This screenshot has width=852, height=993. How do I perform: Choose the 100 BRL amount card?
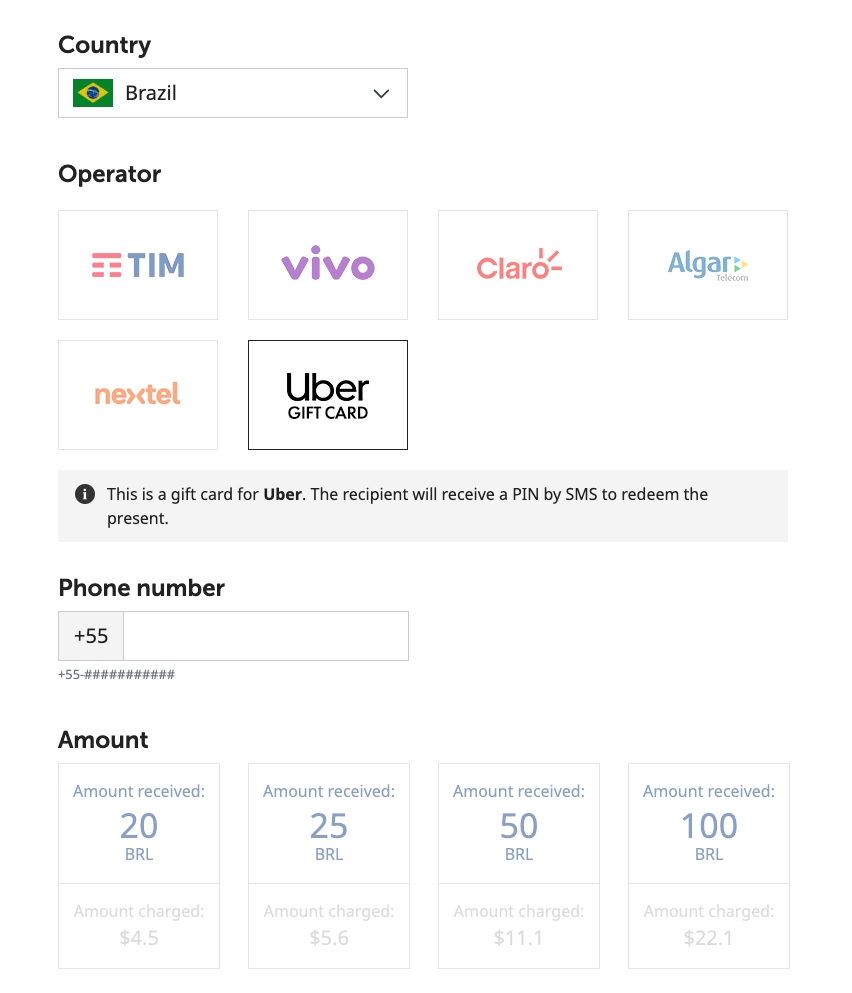pyautogui.click(x=709, y=823)
